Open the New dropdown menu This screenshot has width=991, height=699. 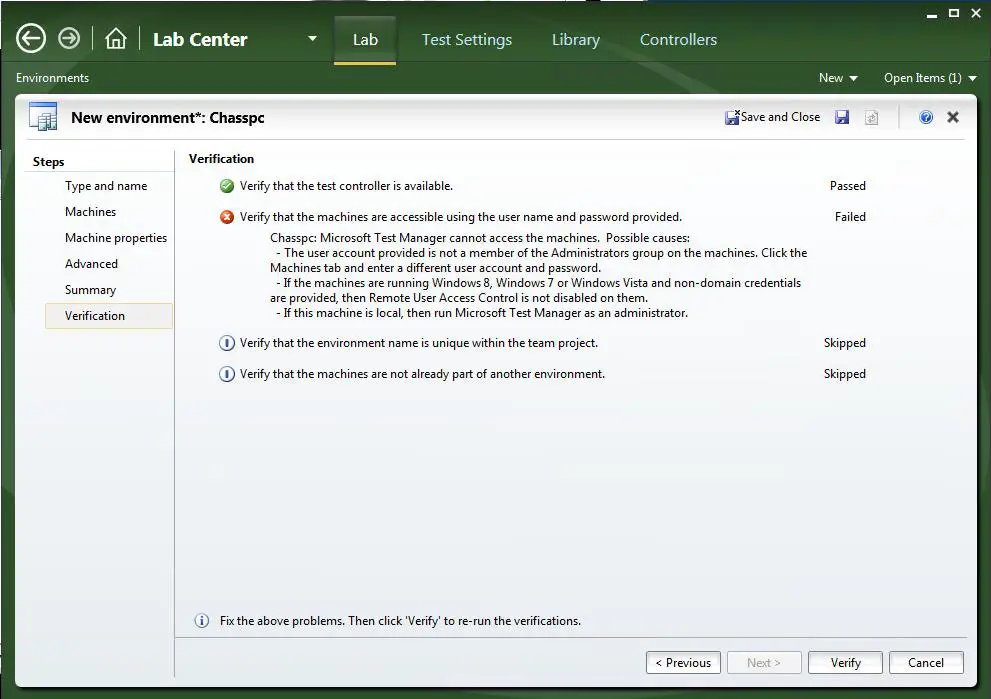(x=838, y=78)
